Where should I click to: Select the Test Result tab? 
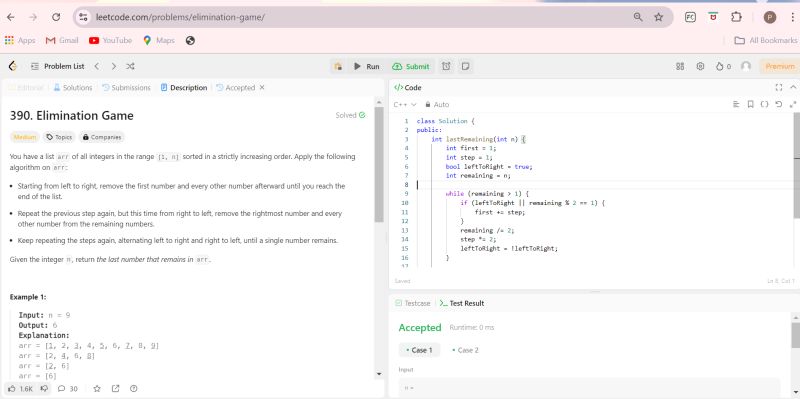(x=462, y=303)
